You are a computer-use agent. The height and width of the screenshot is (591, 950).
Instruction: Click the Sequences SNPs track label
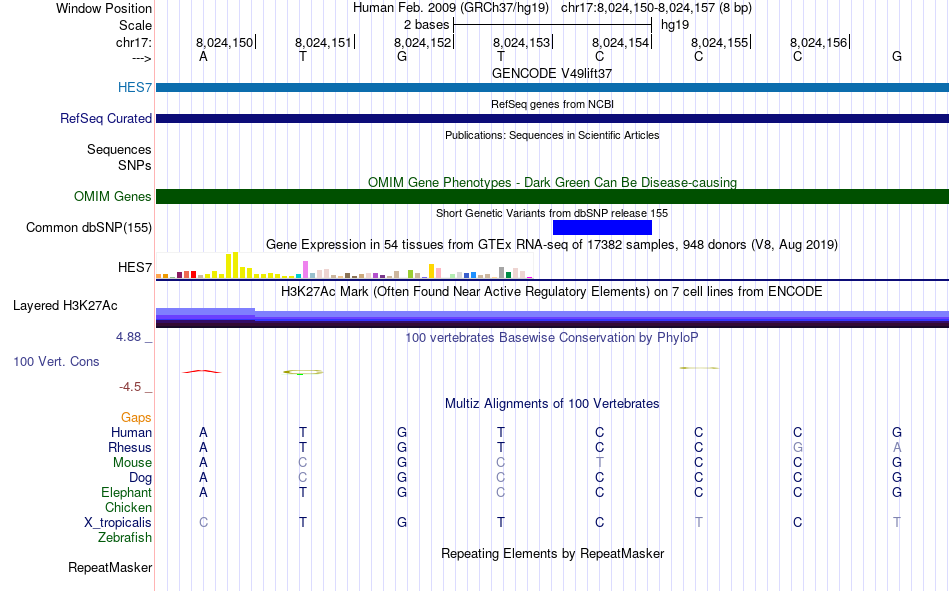coord(119,158)
